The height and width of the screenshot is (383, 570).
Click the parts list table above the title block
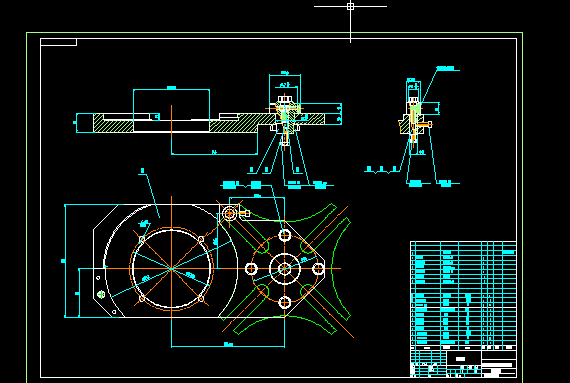(x=463, y=295)
